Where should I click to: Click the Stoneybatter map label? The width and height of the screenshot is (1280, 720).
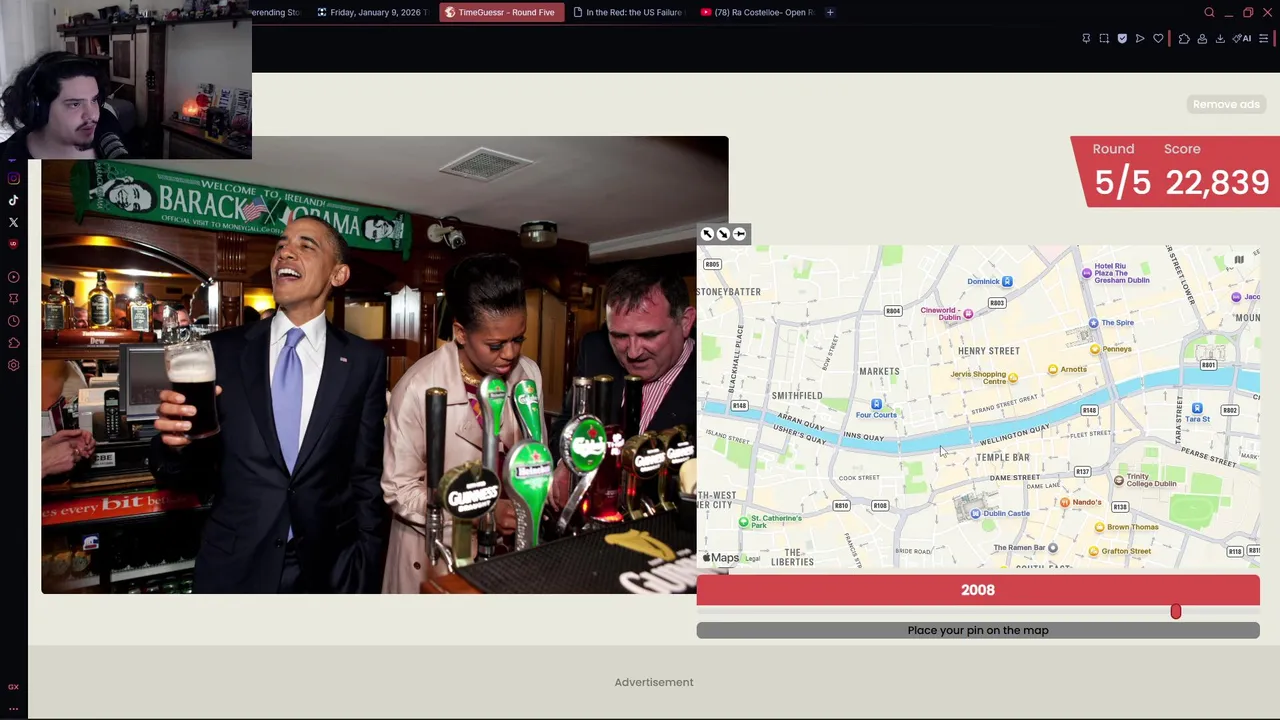pyautogui.click(x=729, y=292)
